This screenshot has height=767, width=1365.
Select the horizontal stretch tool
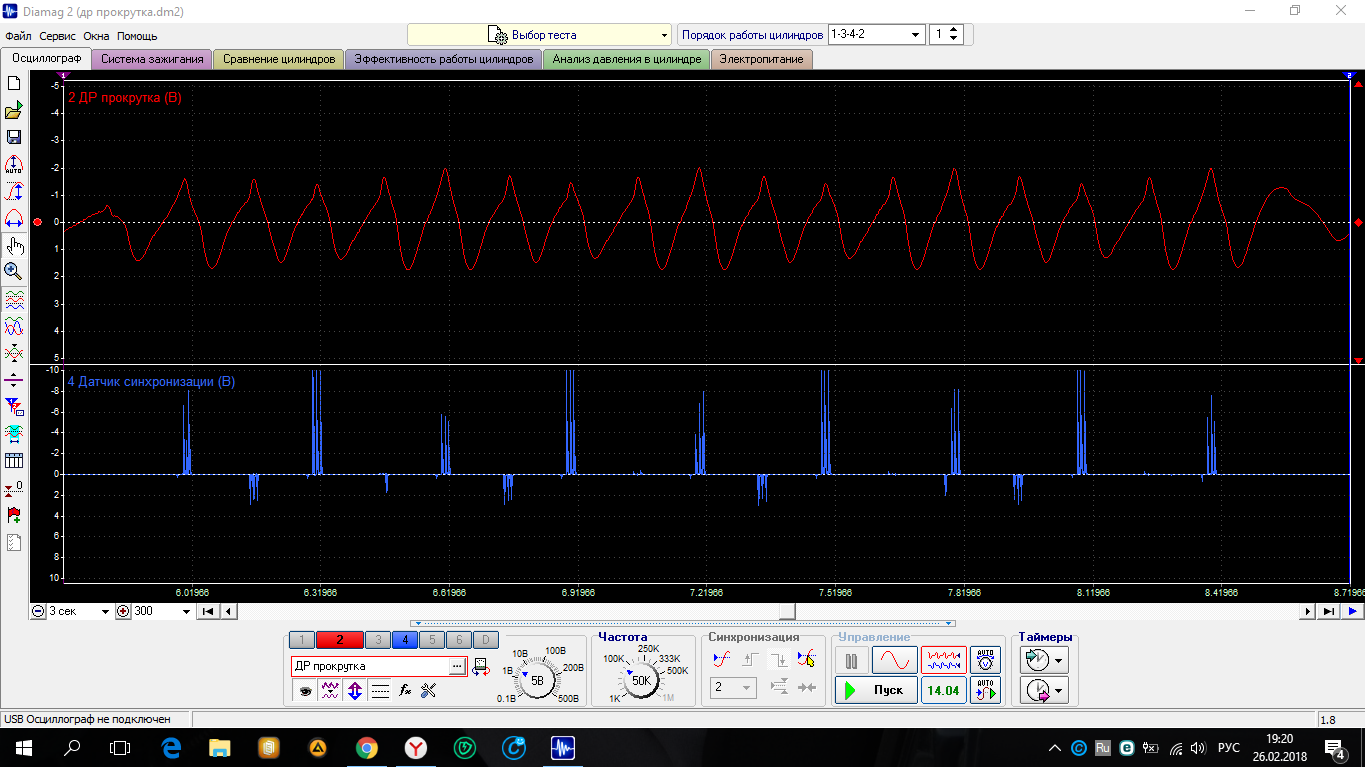click(x=14, y=219)
